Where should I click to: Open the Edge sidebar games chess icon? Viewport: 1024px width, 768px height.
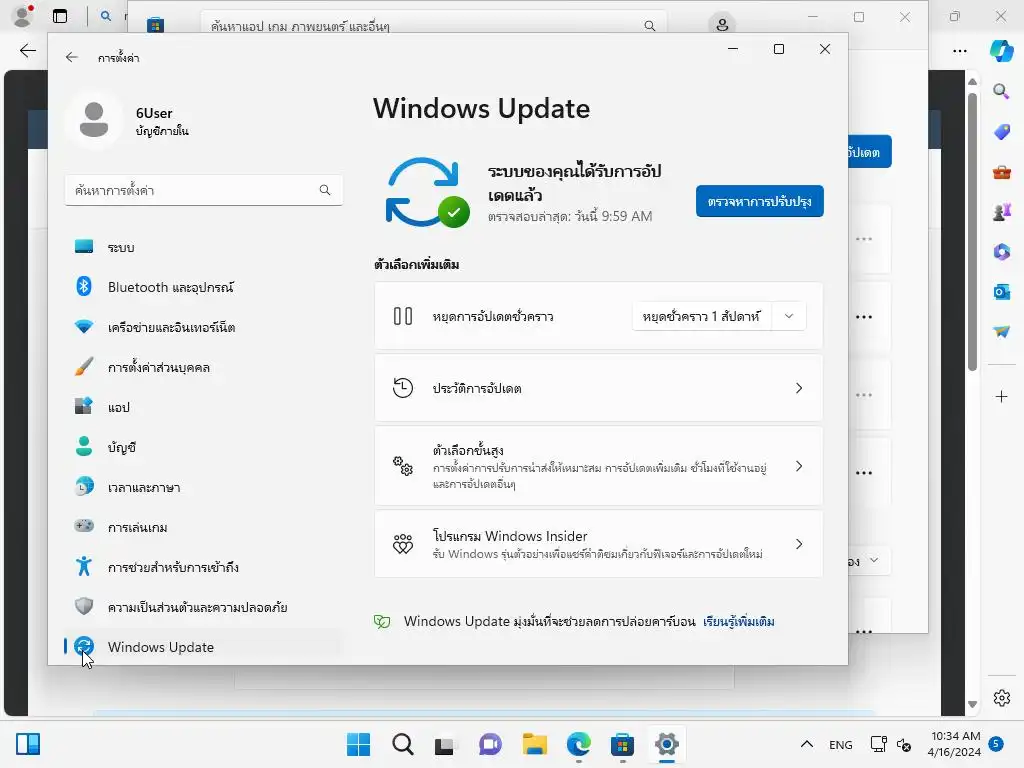[1001, 212]
